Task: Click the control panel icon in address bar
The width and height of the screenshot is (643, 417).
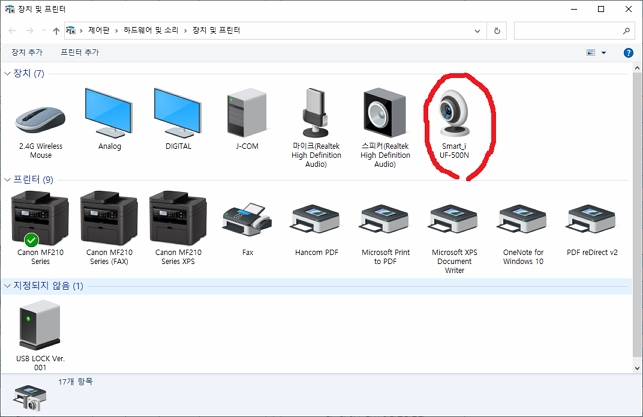Action: [71, 30]
